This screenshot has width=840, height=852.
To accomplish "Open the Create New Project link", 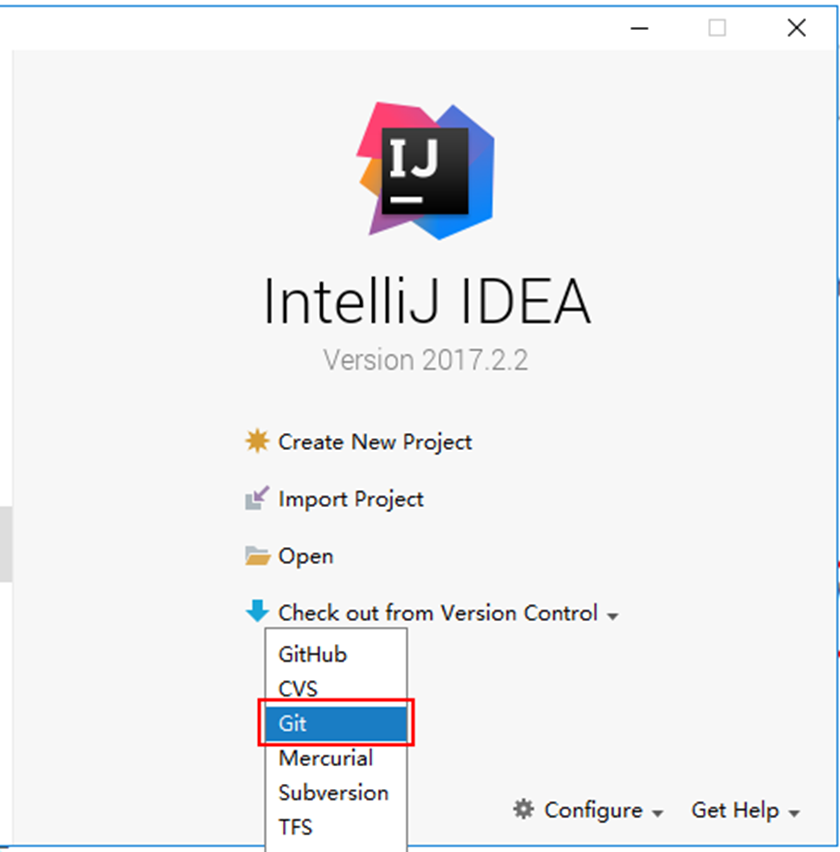I will click(375, 442).
